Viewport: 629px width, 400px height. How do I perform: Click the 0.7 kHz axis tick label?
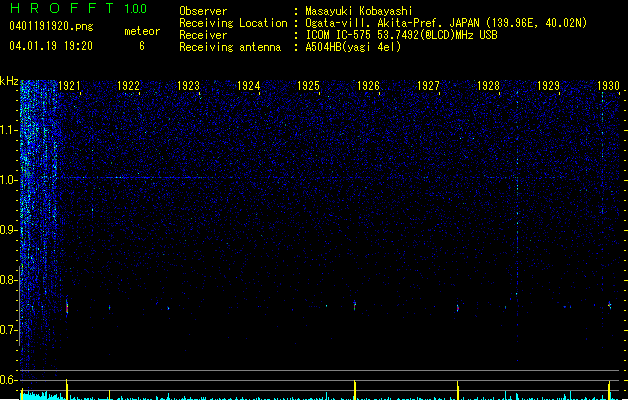coord(8,330)
